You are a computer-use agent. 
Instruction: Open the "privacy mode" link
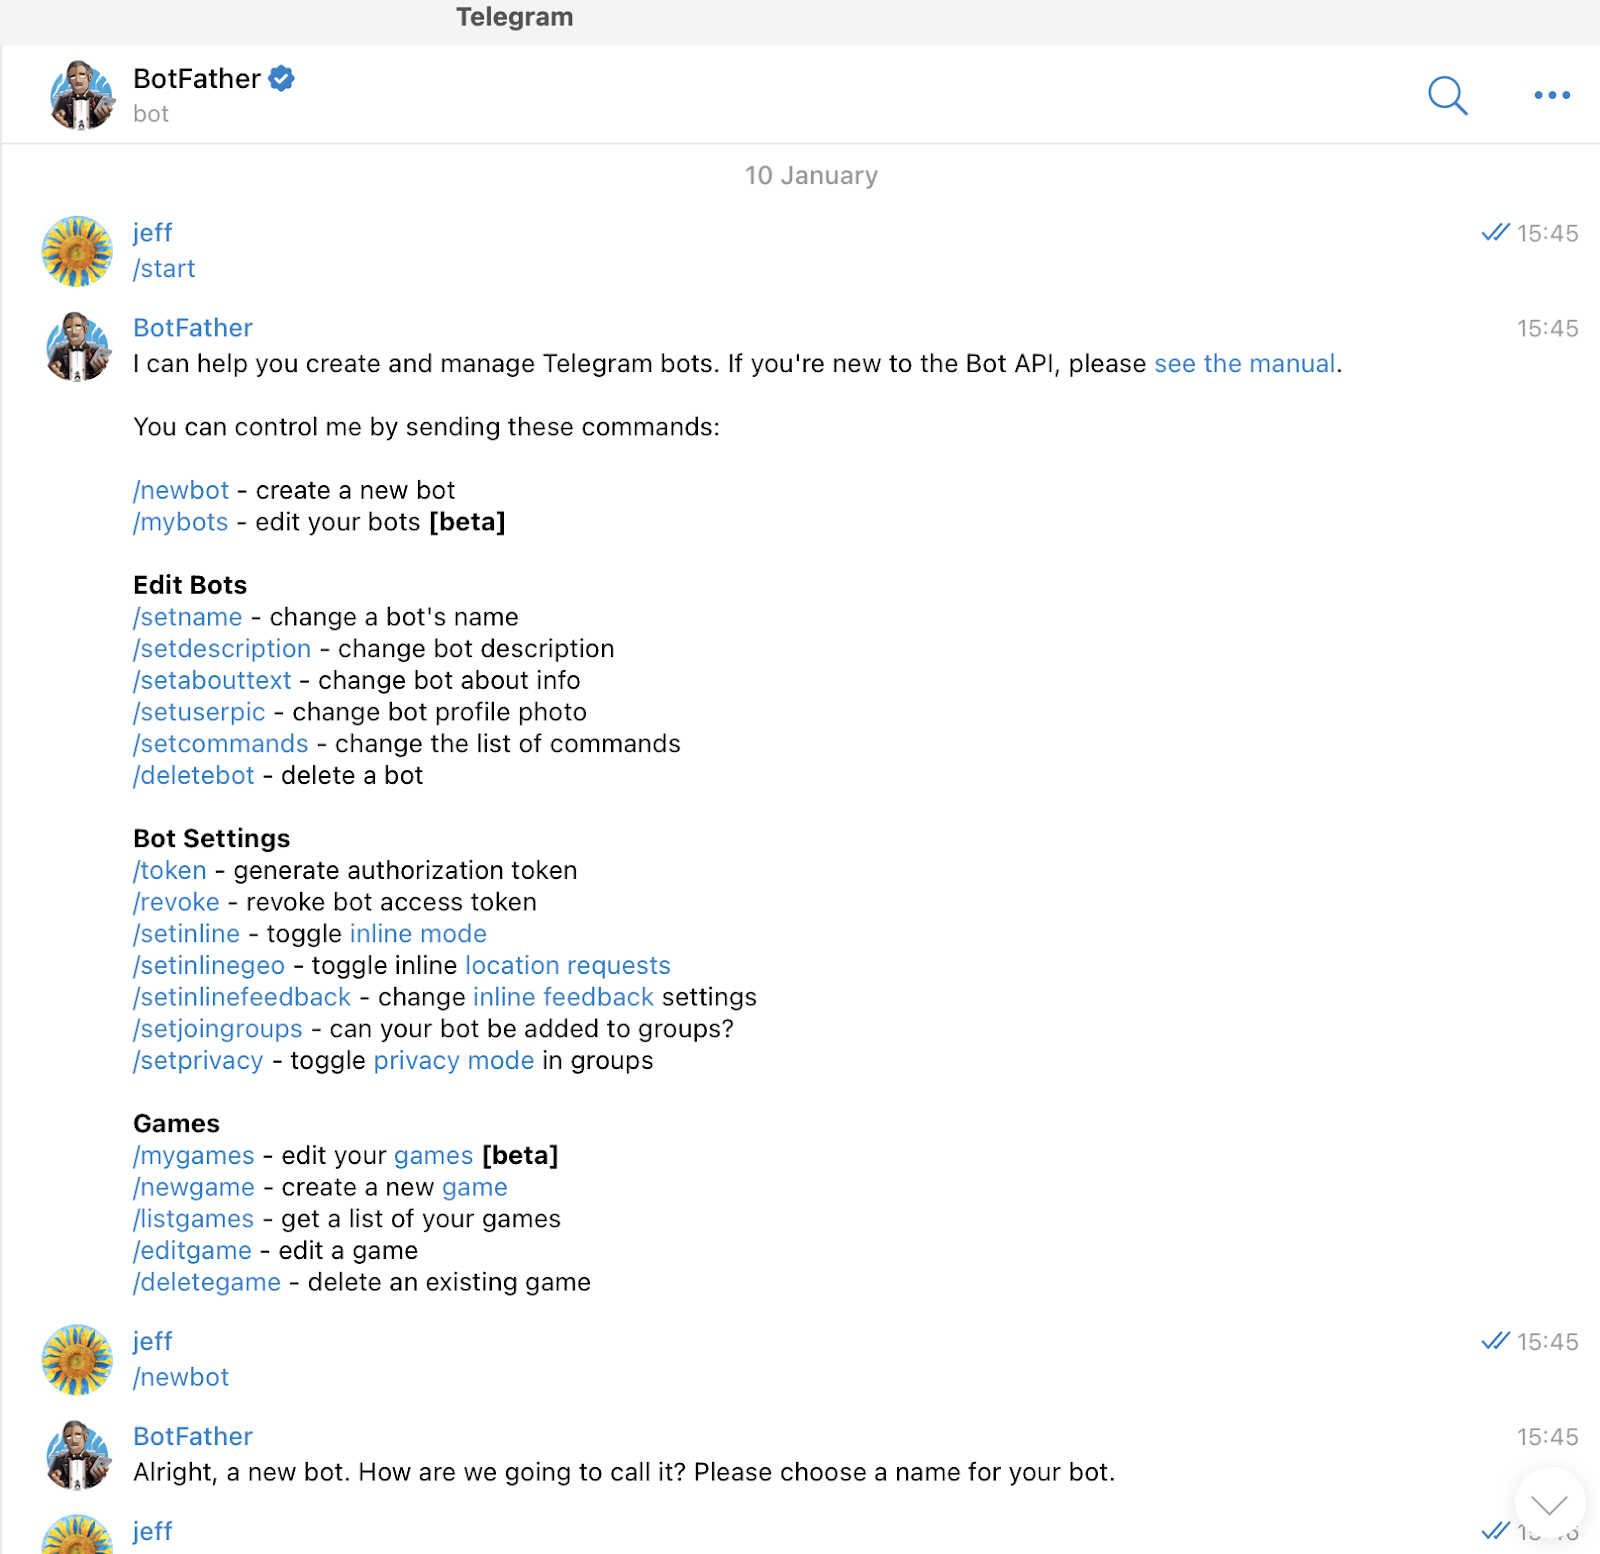[454, 1061]
